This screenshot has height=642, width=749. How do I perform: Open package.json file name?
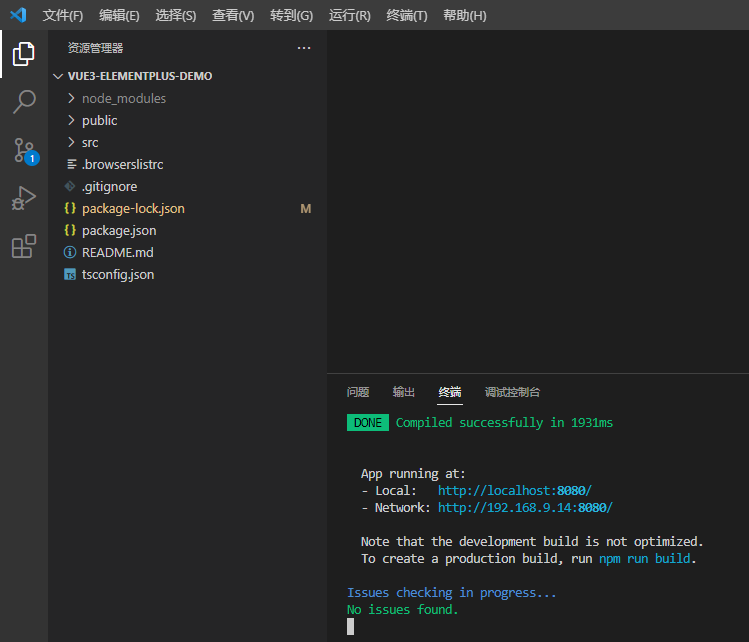click(x=119, y=231)
